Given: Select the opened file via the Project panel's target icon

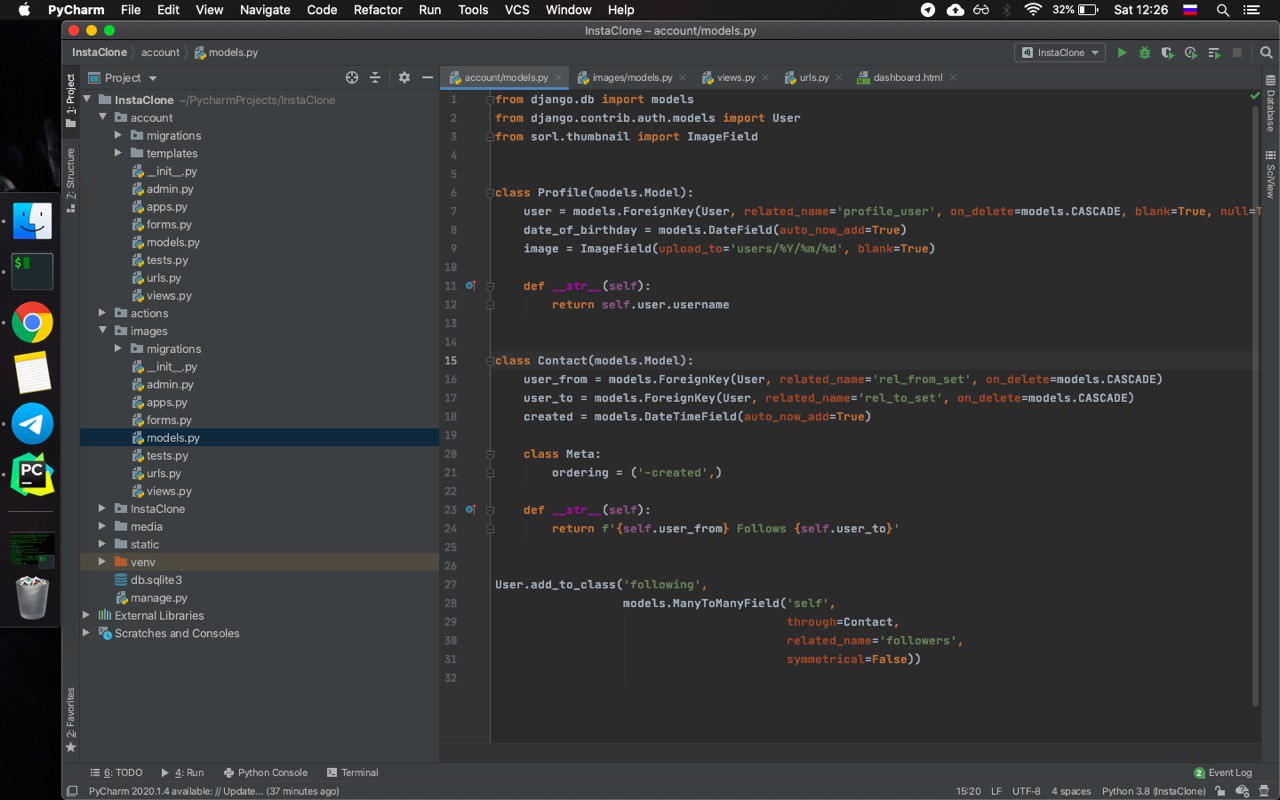Looking at the screenshot, I should coord(352,77).
